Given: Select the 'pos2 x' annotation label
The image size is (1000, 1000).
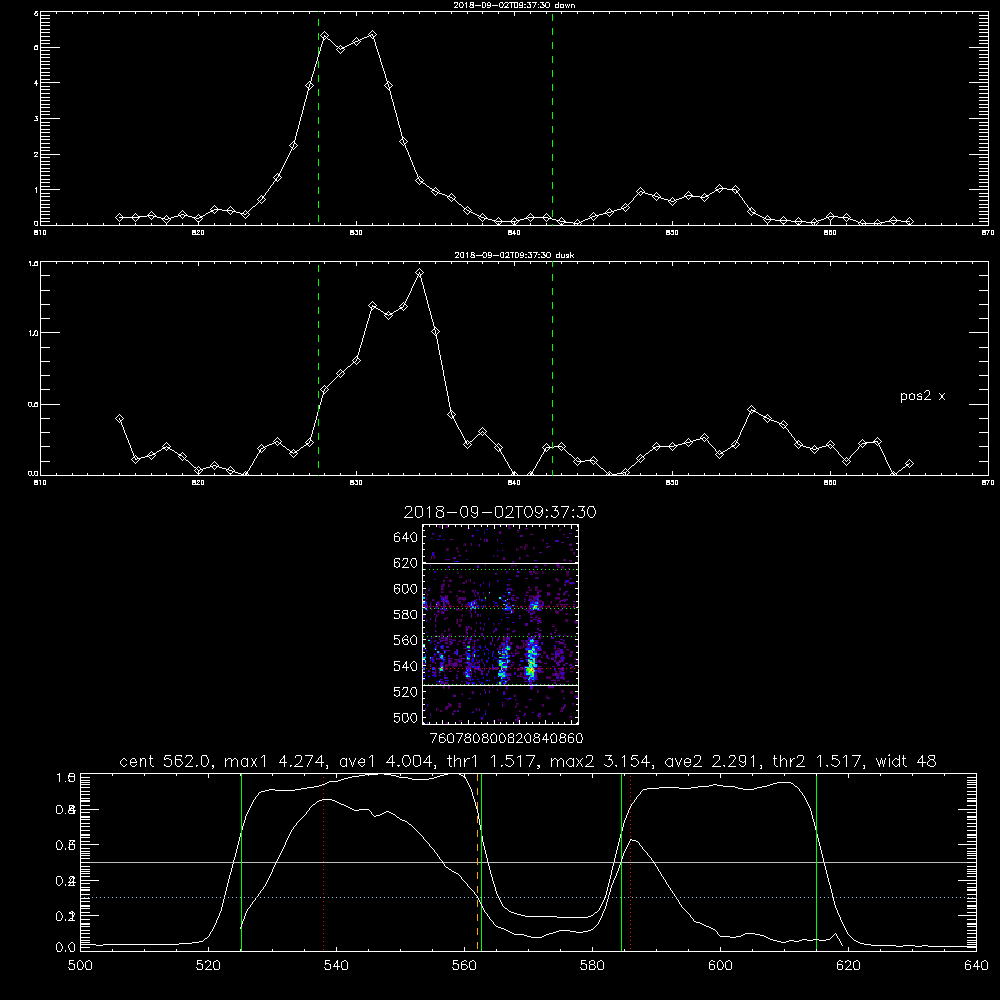Looking at the screenshot, I should point(922,396).
